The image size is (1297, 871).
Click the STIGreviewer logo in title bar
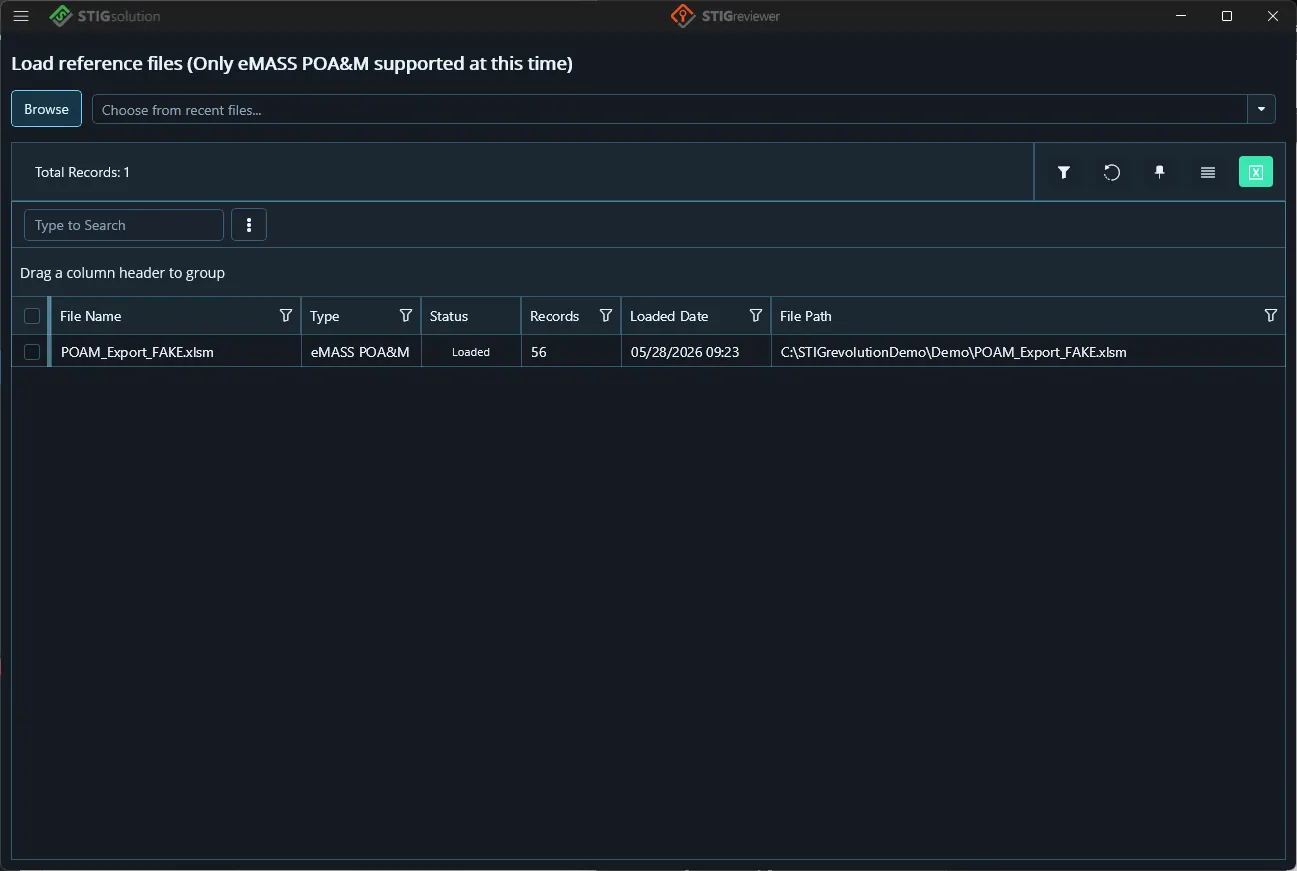(725, 16)
